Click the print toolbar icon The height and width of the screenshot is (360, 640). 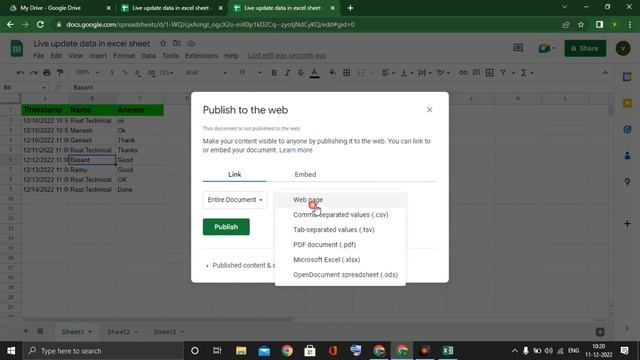[47, 73]
